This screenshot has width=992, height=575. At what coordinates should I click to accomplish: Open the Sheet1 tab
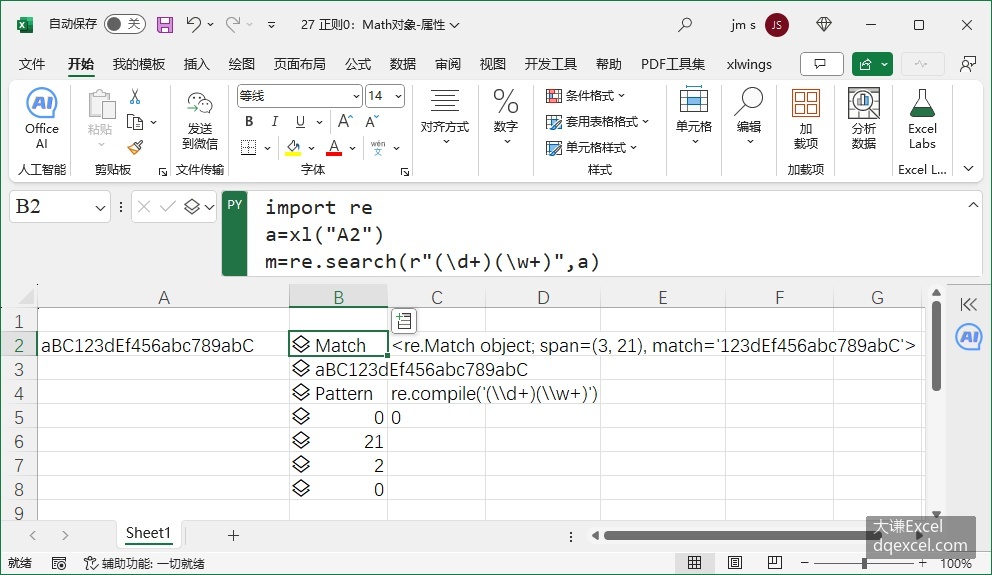pyautogui.click(x=149, y=533)
